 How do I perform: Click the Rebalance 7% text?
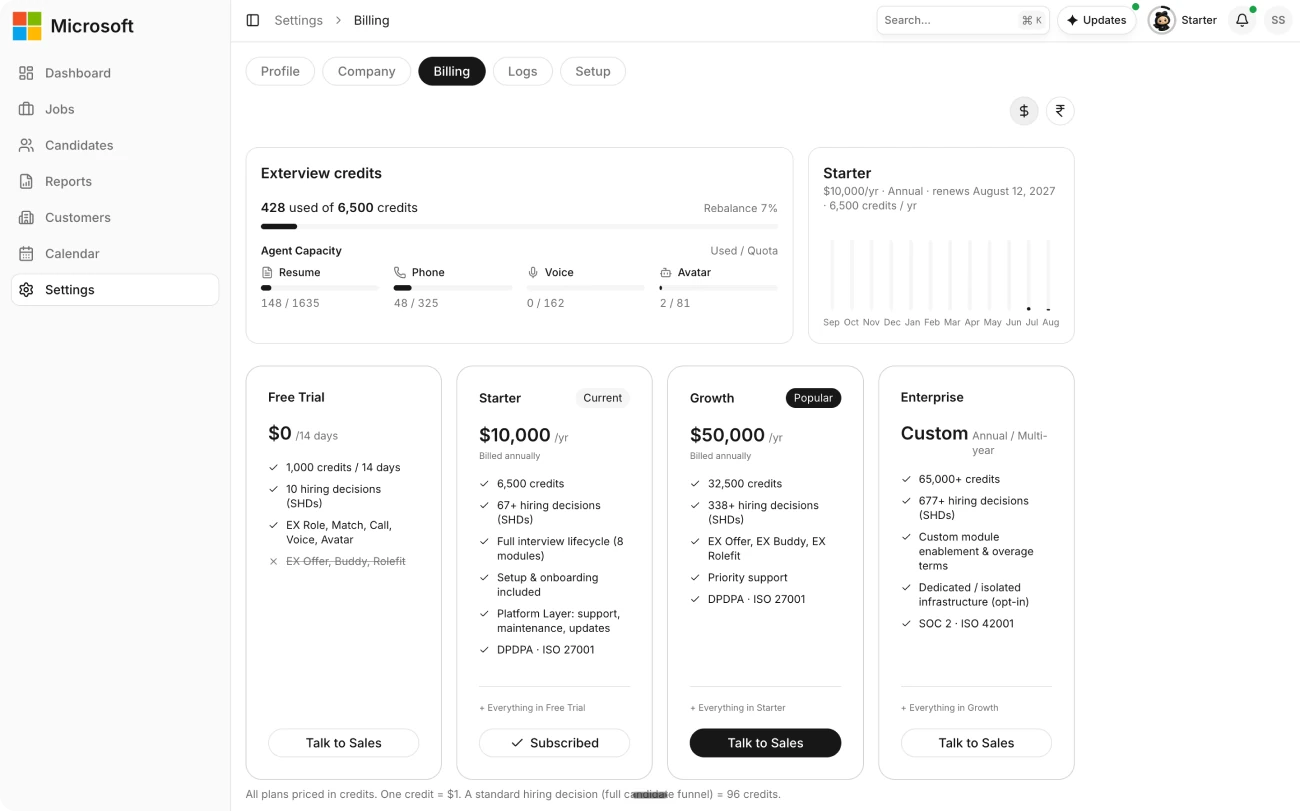click(x=741, y=208)
